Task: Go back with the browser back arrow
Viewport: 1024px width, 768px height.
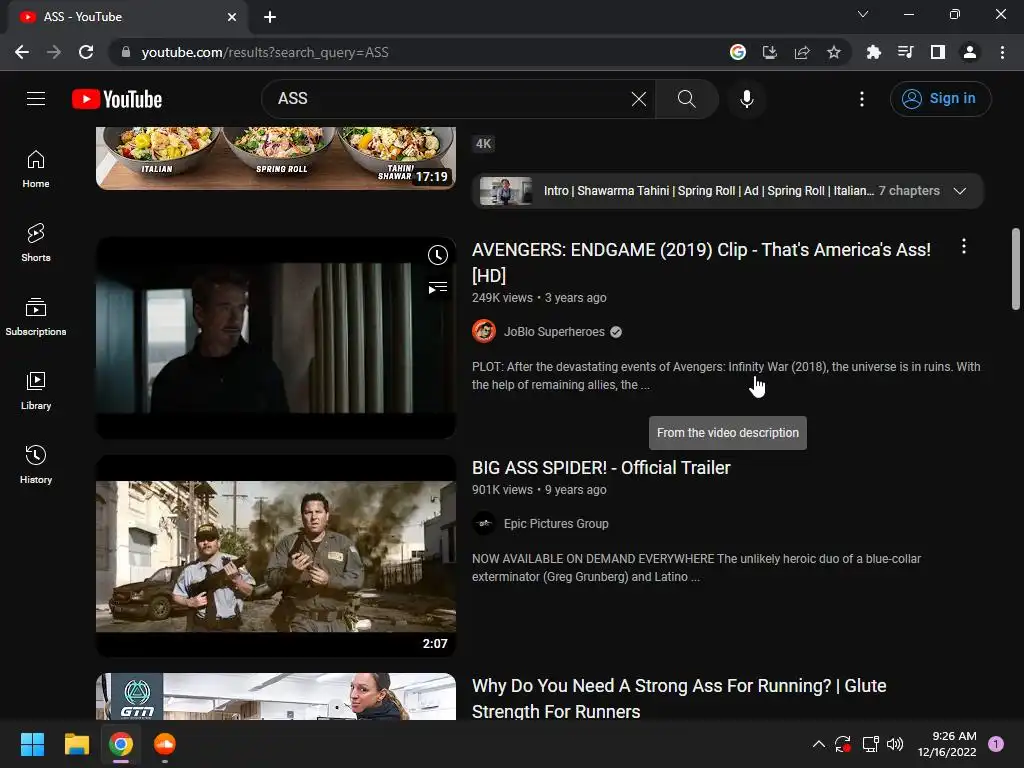Action: coord(22,52)
